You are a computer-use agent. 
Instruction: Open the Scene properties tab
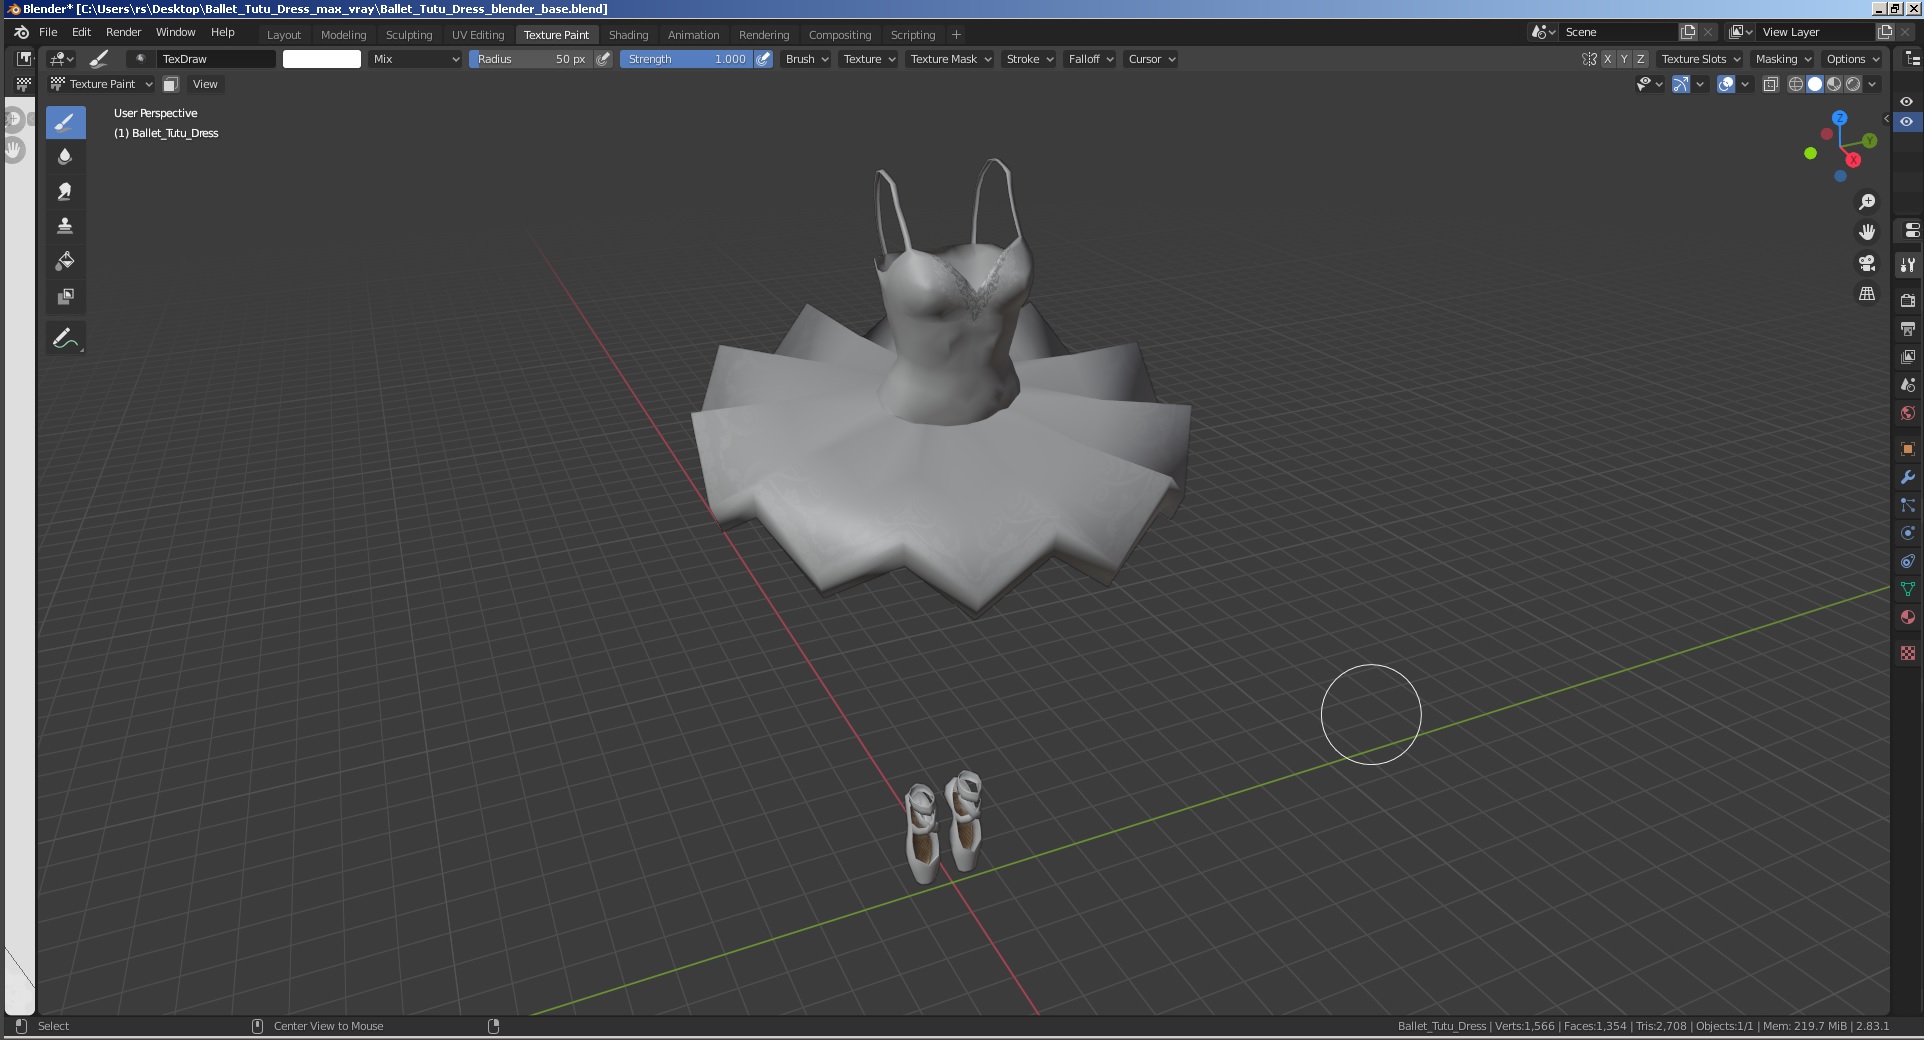(1908, 384)
